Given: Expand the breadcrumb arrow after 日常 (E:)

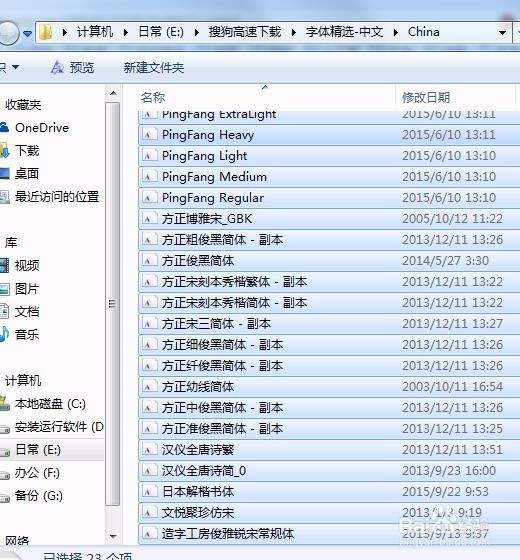Looking at the screenshot, I should point(197,32).
